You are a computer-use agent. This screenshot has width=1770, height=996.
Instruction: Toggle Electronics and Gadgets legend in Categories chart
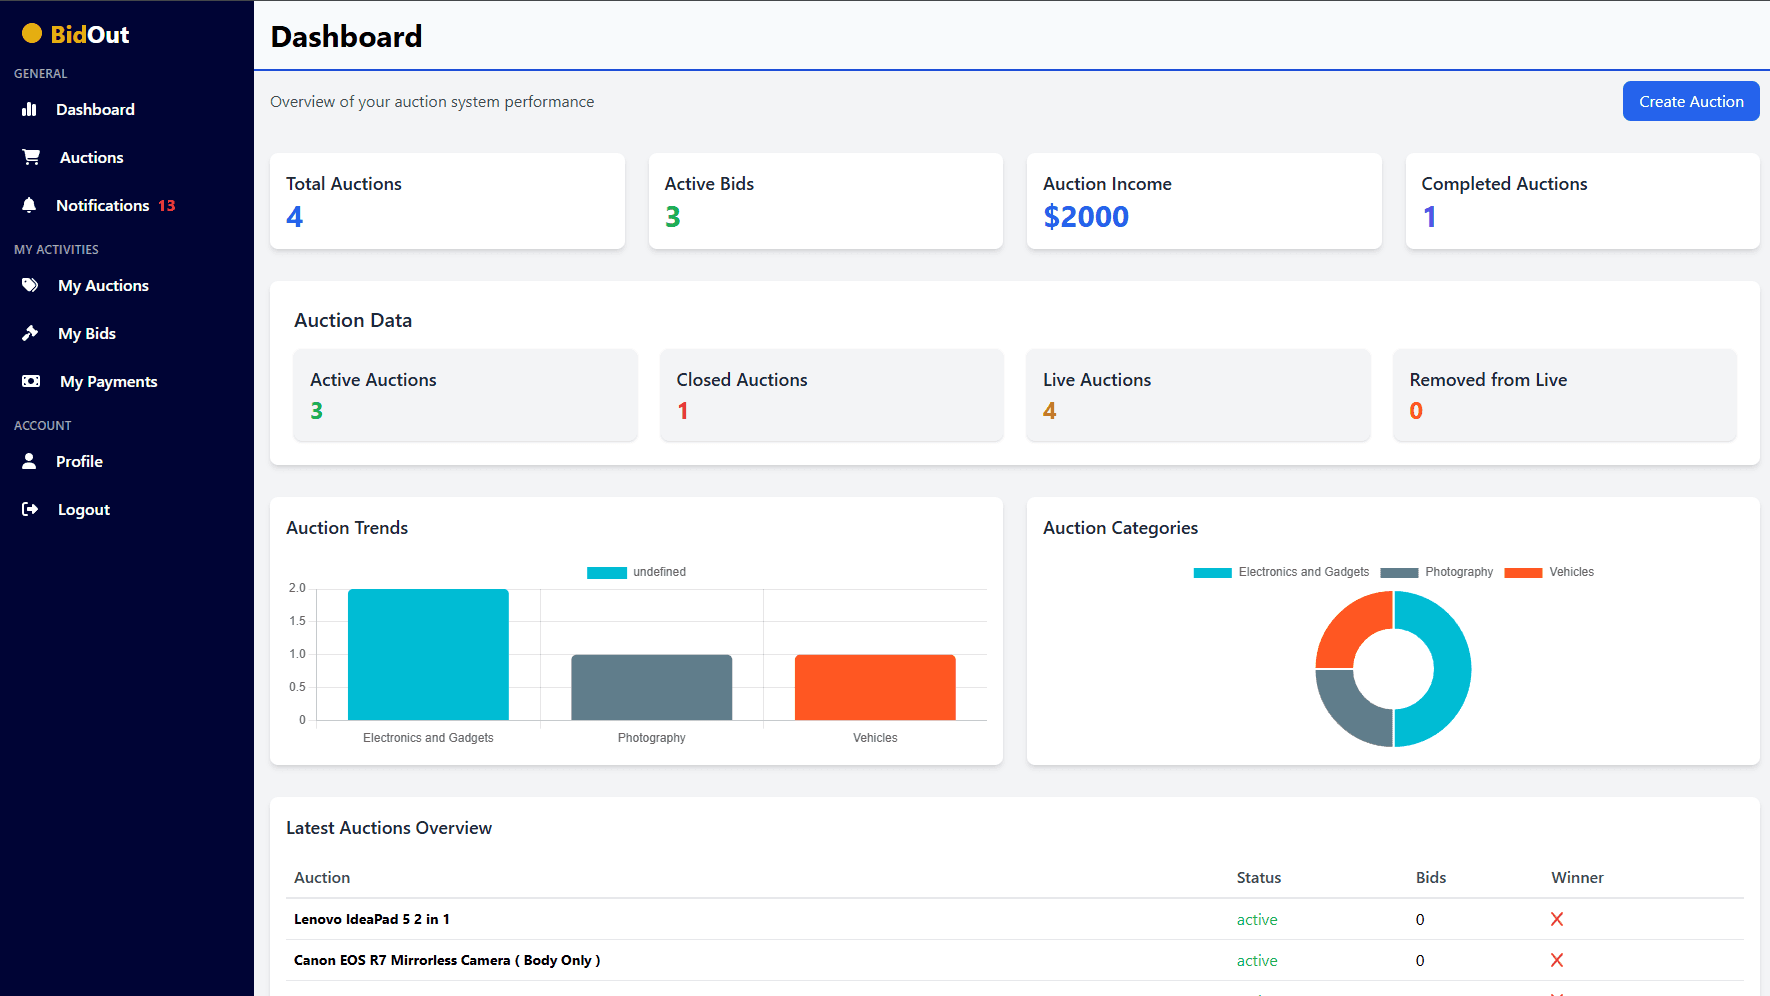click(1281, 572)
